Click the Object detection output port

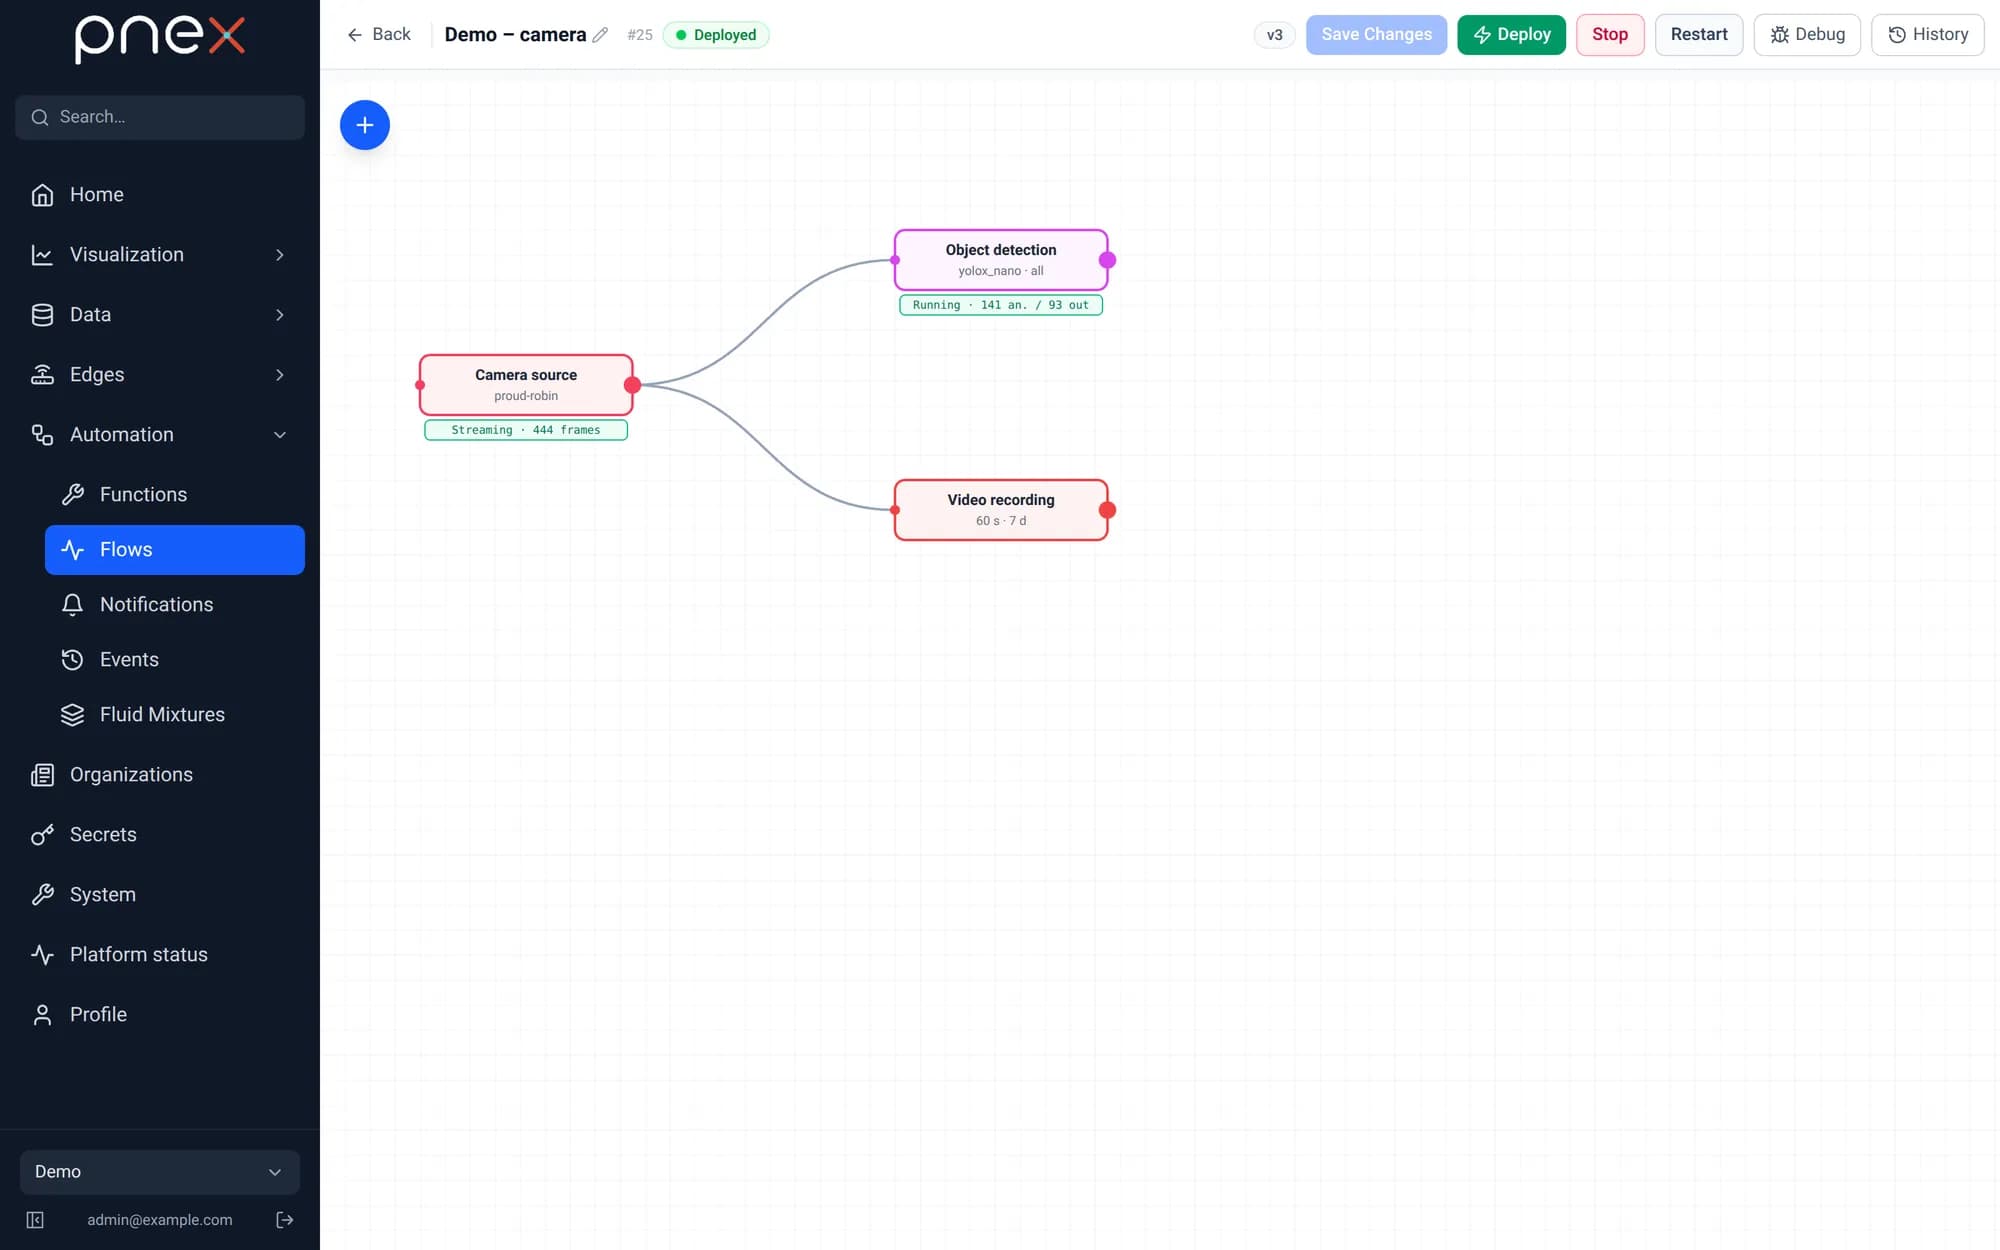[x=1107, y=260]
